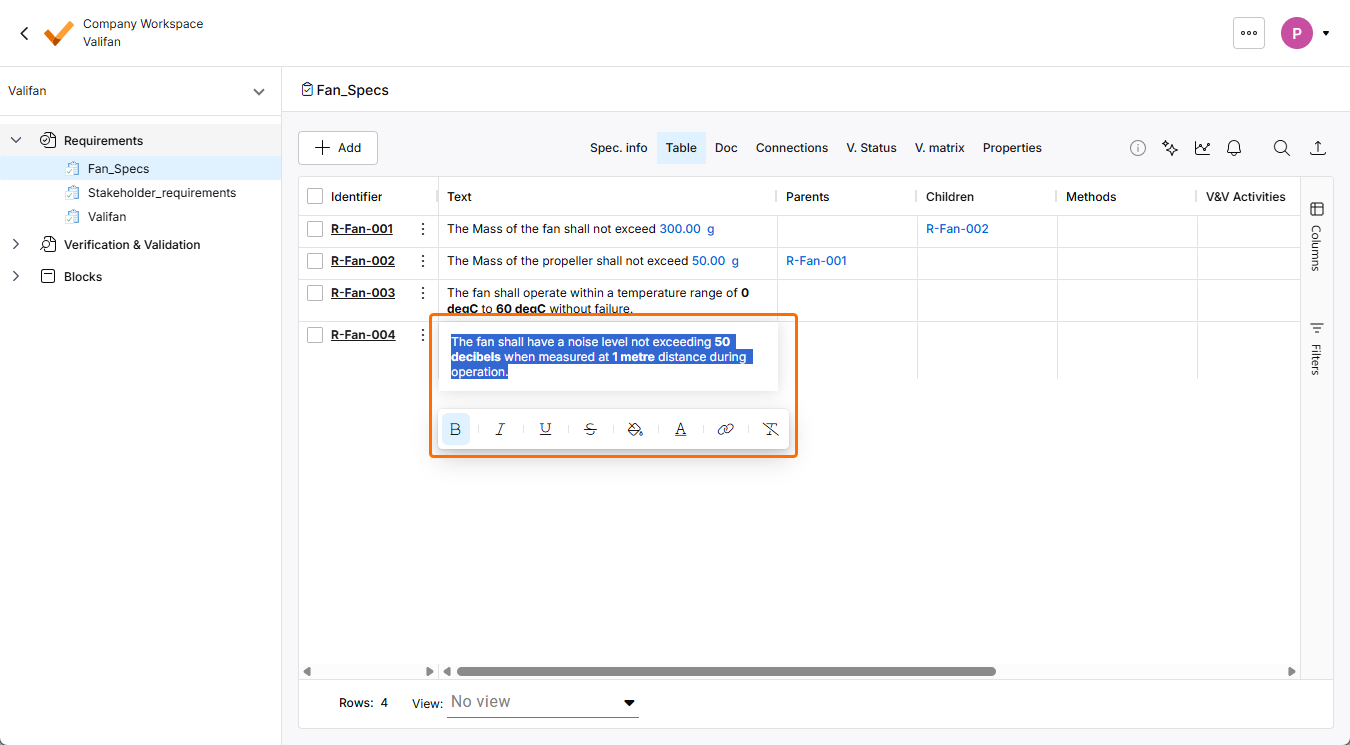Insert a link on selected text

[726, 429]
